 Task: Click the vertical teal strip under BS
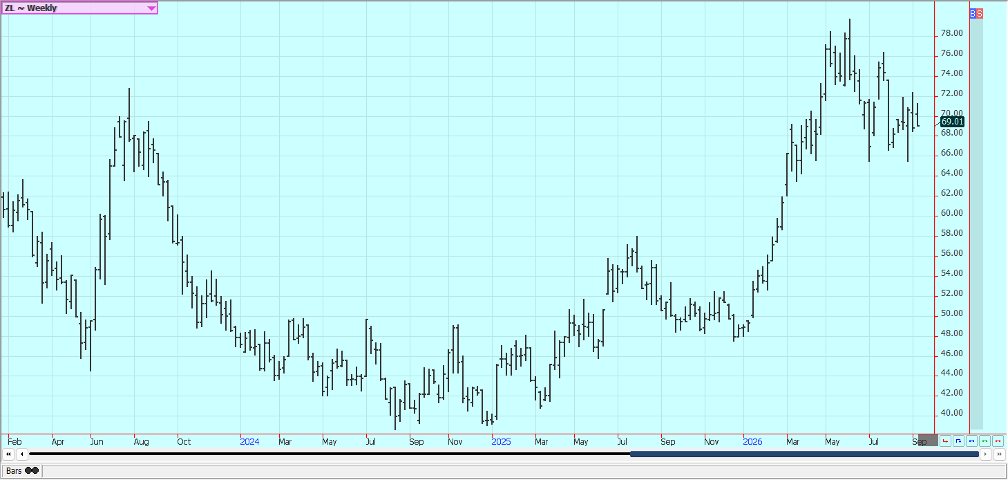976,224
